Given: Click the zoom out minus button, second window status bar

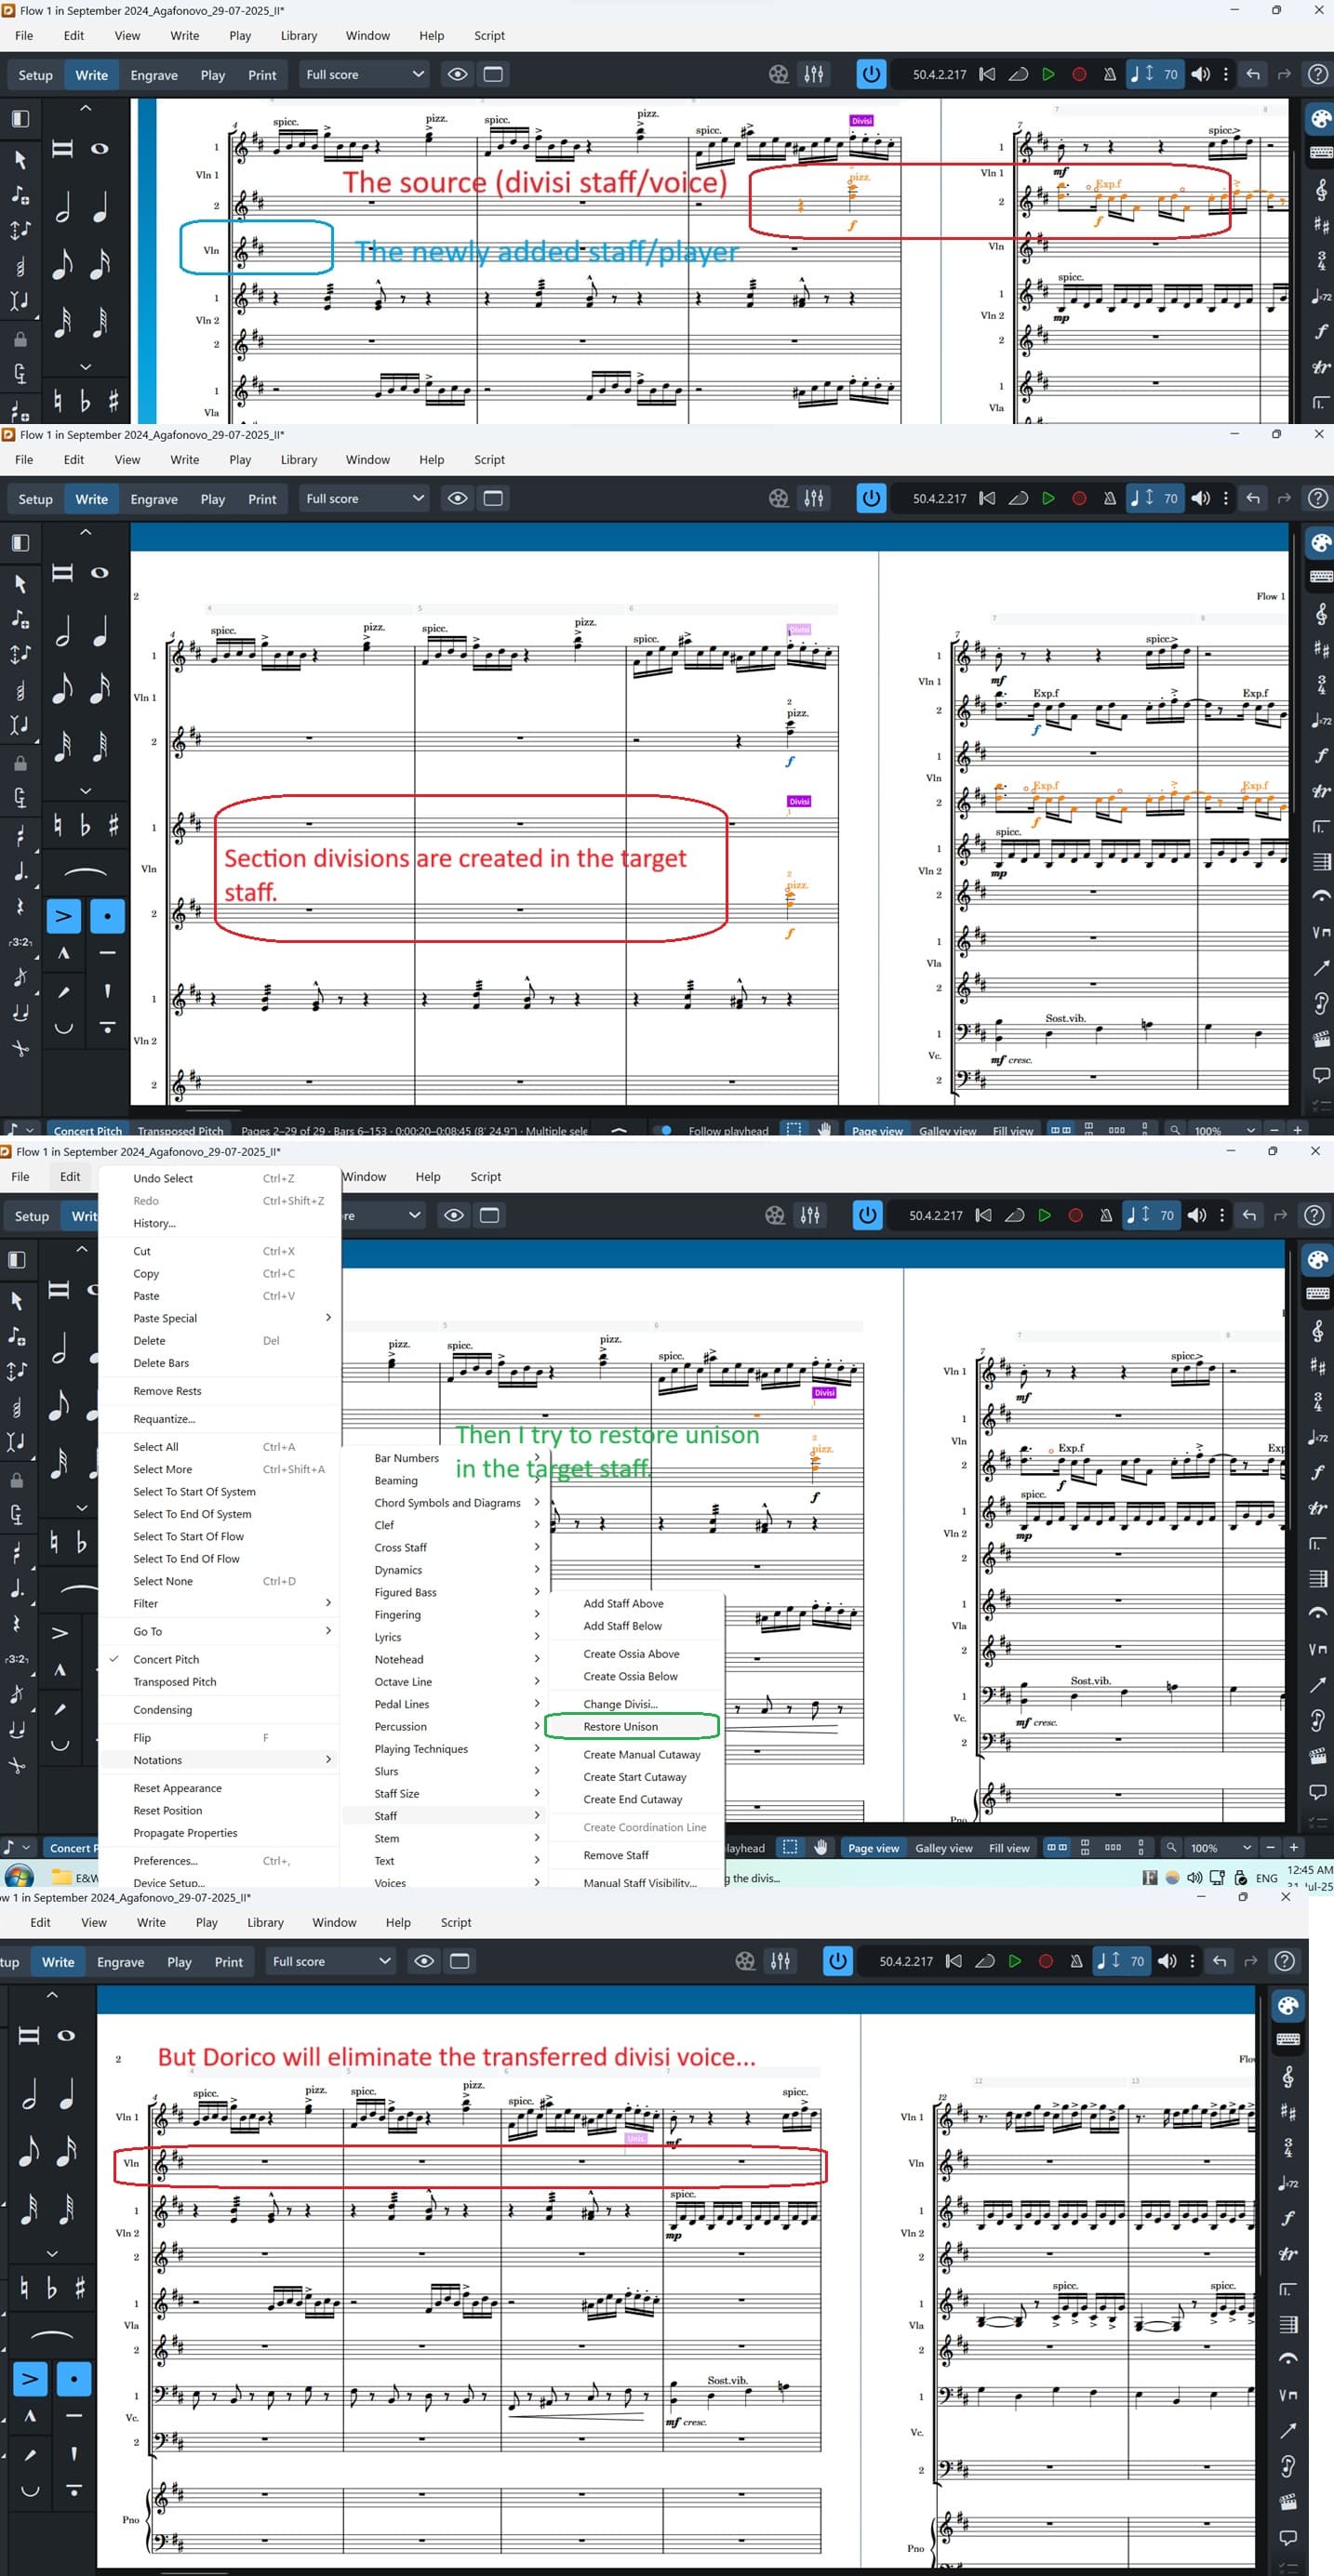Looking at the screenshot, I should (x=1274, y=1130).
